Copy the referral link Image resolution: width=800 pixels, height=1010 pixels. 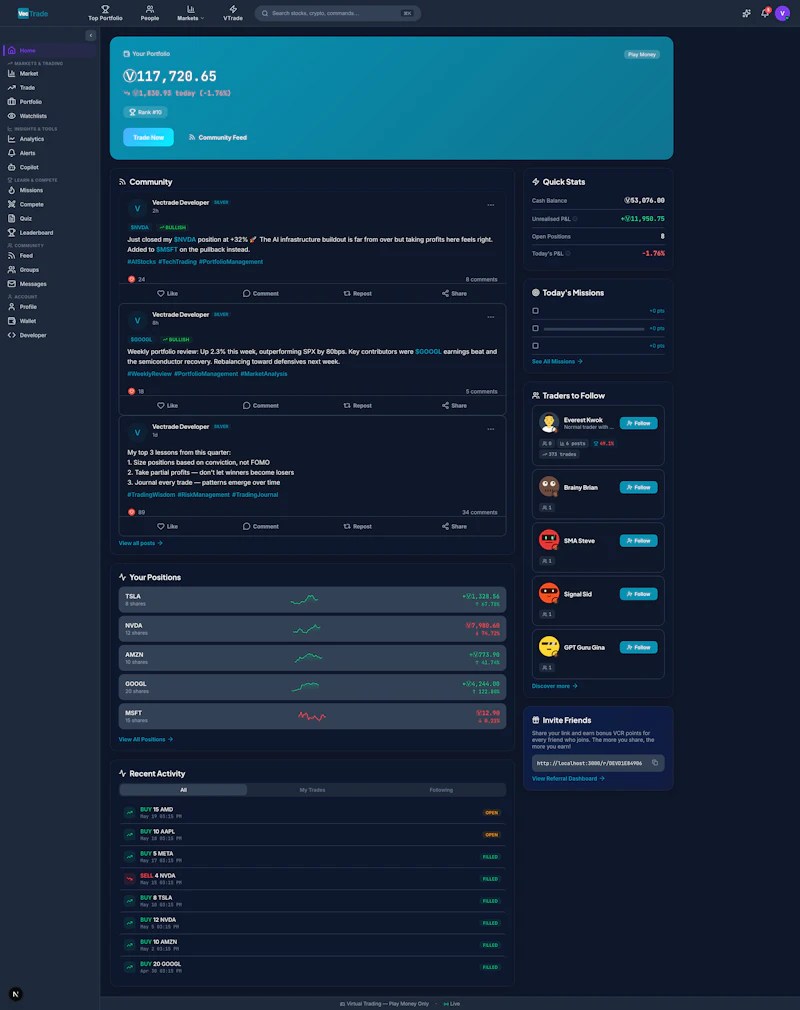coord(655,763)
